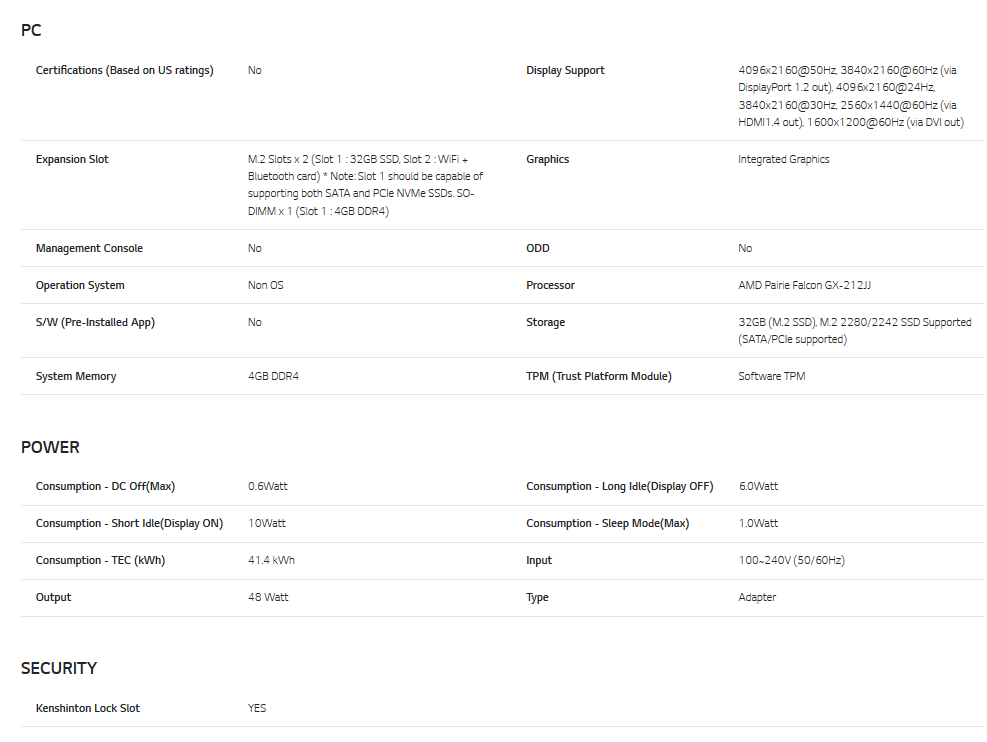Select the Operation System label
Viewport: 987px width, 742px height.
[80, 286]
